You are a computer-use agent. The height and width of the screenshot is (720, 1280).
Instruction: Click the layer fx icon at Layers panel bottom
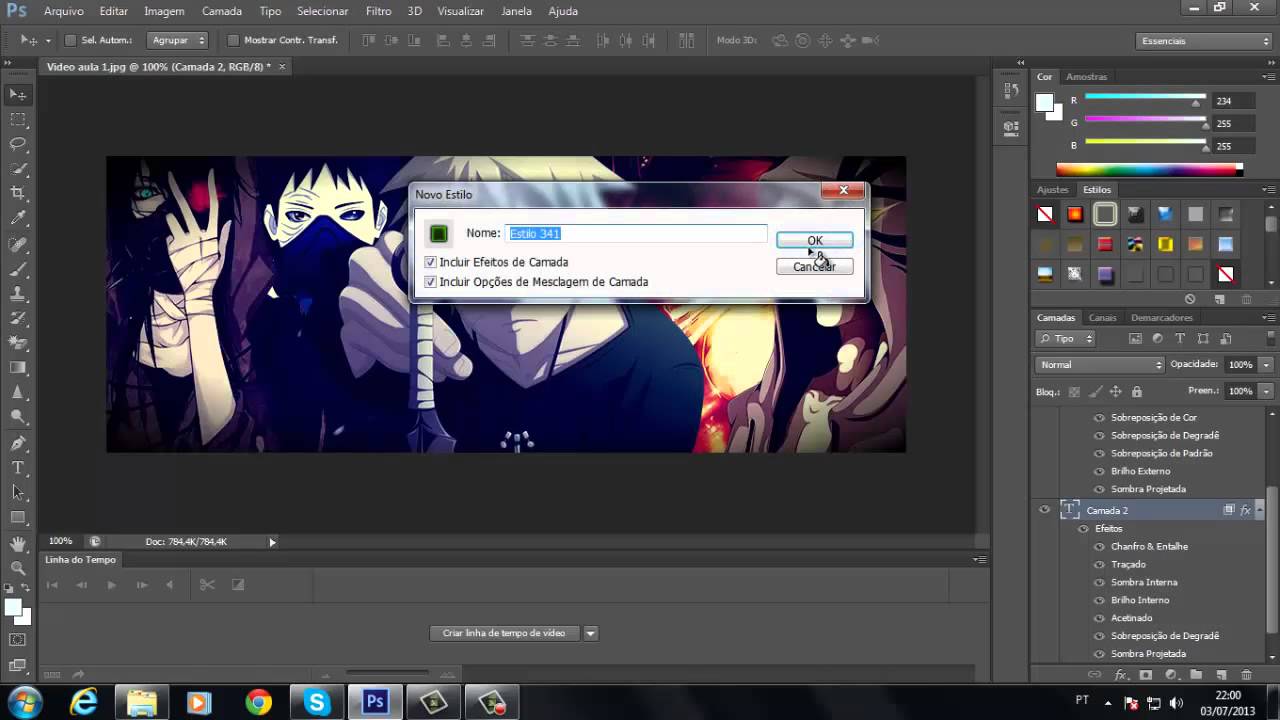[x=1120, y=676]
